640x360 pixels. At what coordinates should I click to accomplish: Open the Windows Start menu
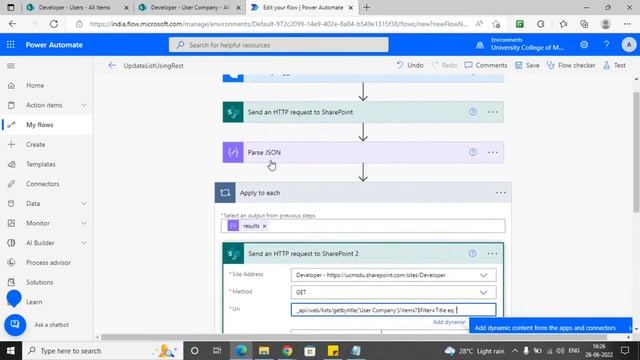pyautogui.click(x=11, y=351)
